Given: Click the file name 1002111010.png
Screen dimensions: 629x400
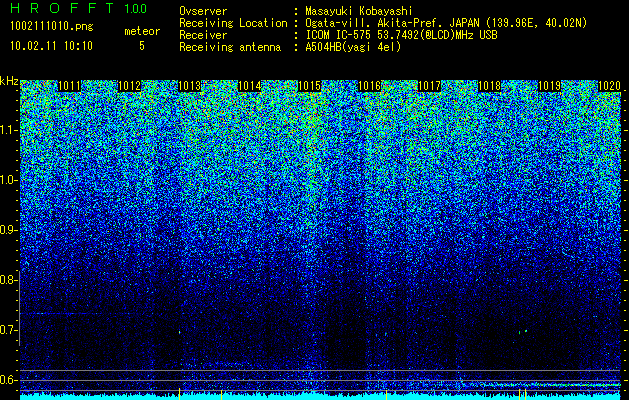Looking at the screenshot, I should tap(52, 27).
